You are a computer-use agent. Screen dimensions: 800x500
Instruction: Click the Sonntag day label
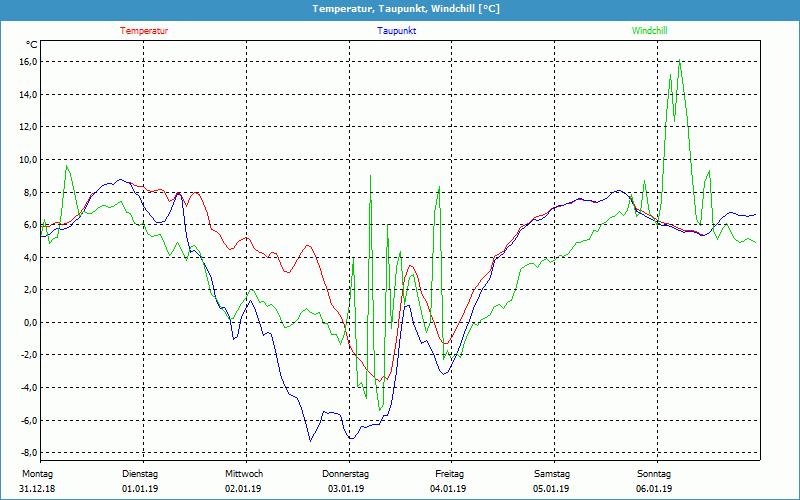point(654,474)
